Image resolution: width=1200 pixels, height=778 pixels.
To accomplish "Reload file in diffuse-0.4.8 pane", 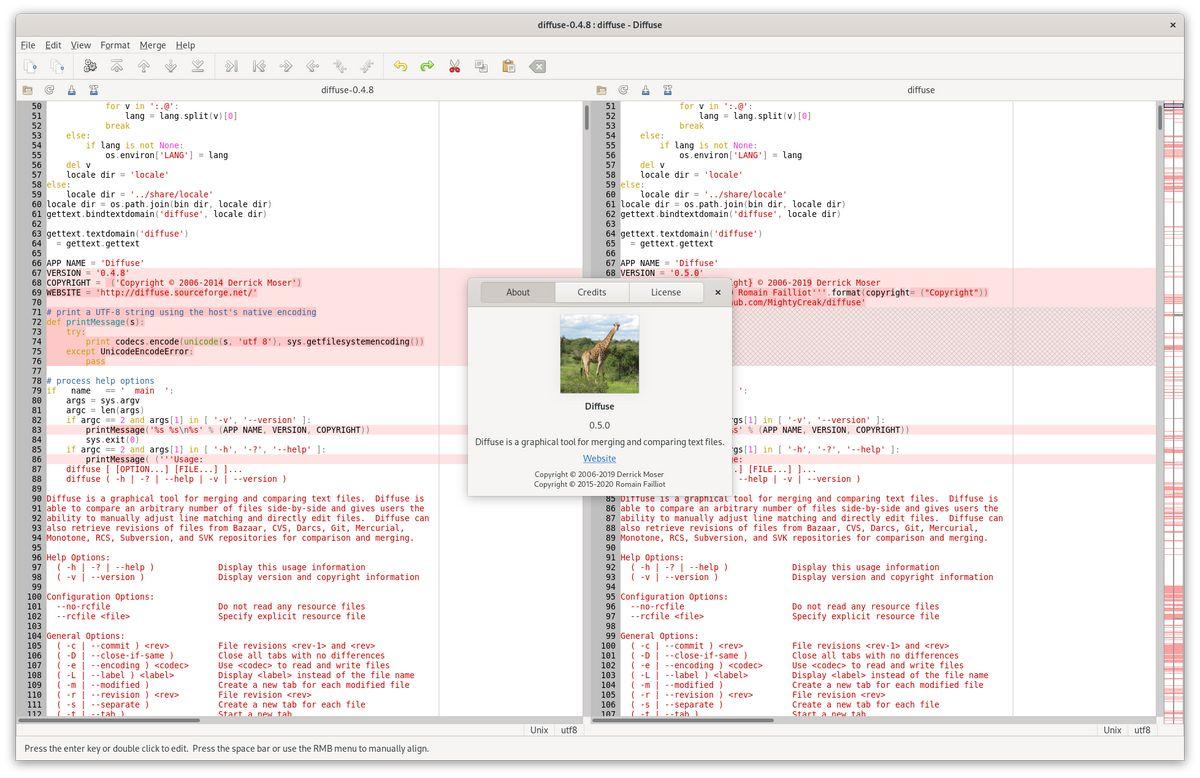I will (x=49, y=90).
